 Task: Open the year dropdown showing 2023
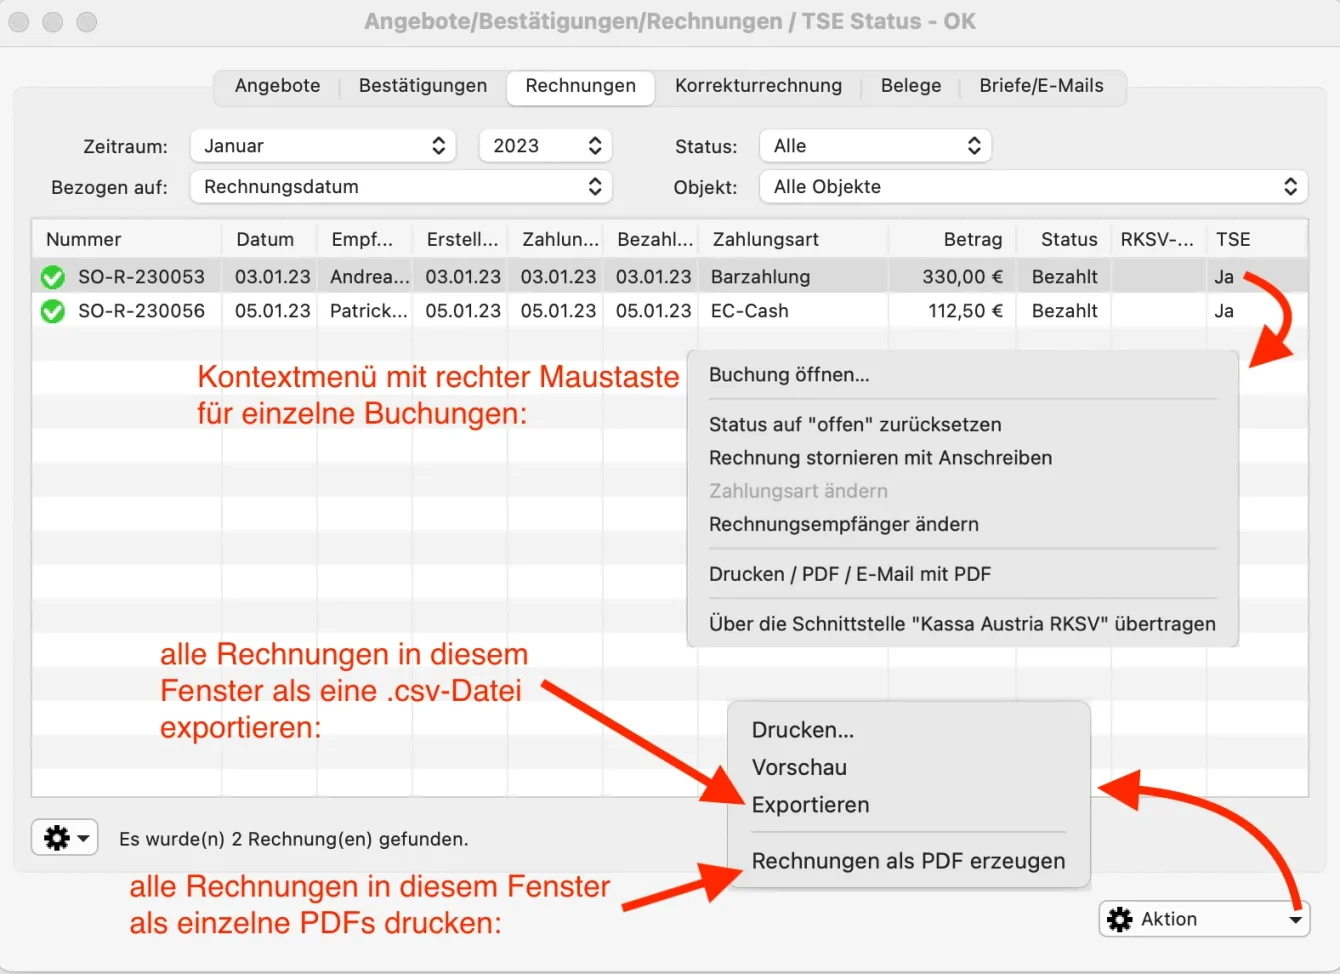(545, 146)
